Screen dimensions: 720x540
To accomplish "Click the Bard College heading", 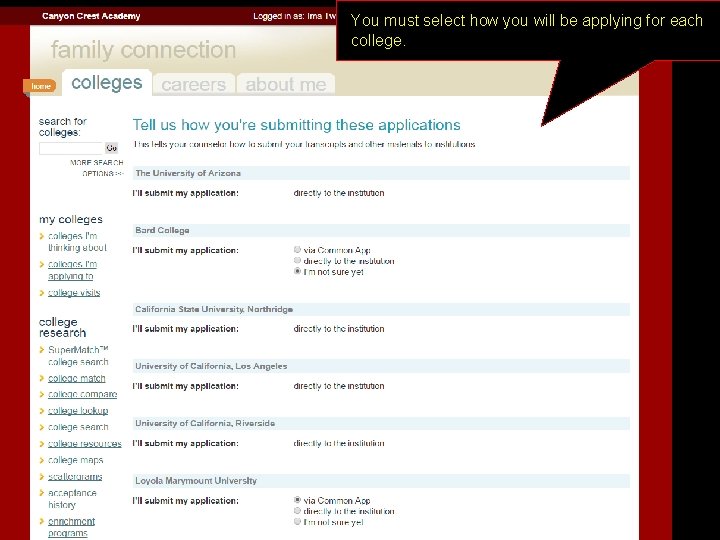I will point(162,230).
